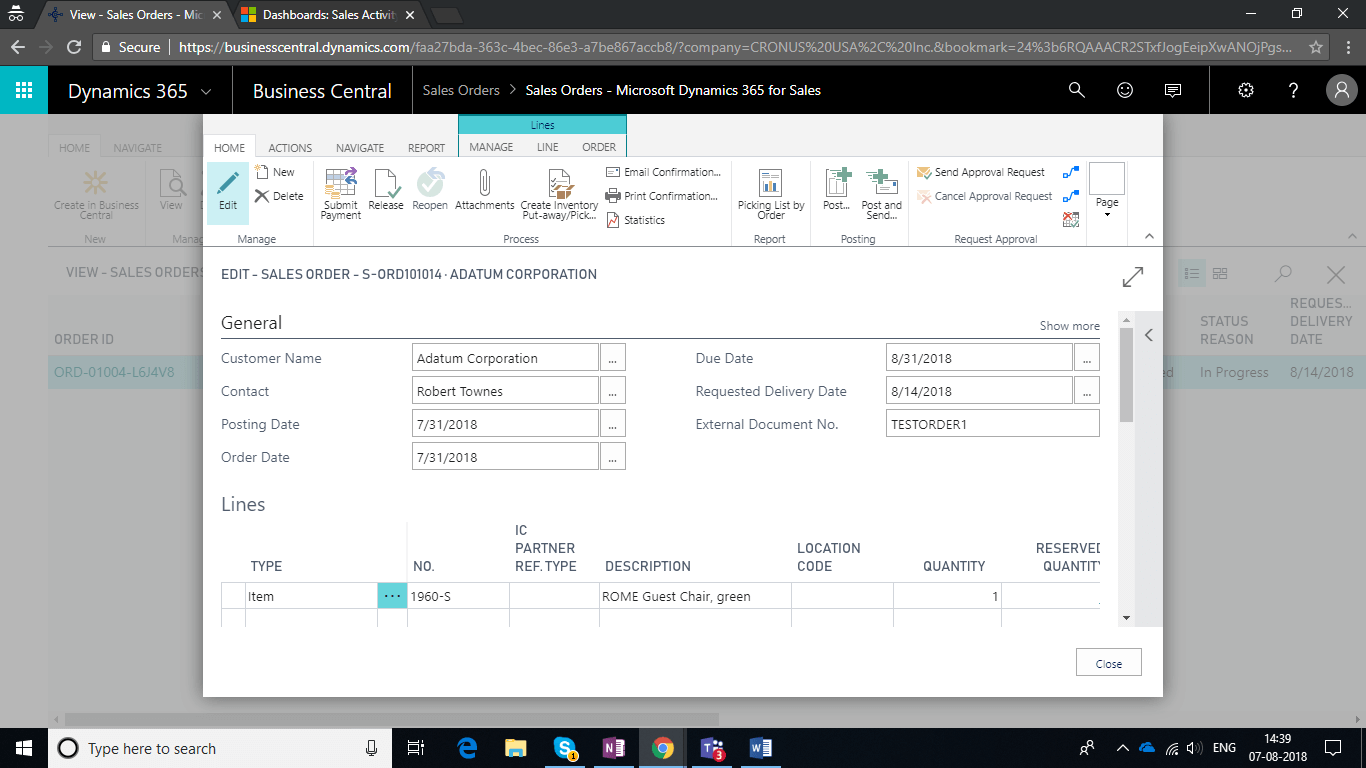The width and height of the screenshot is (1366, 768).
Task: Expand the dialog to full screen
Action: tap(1132, 277)
